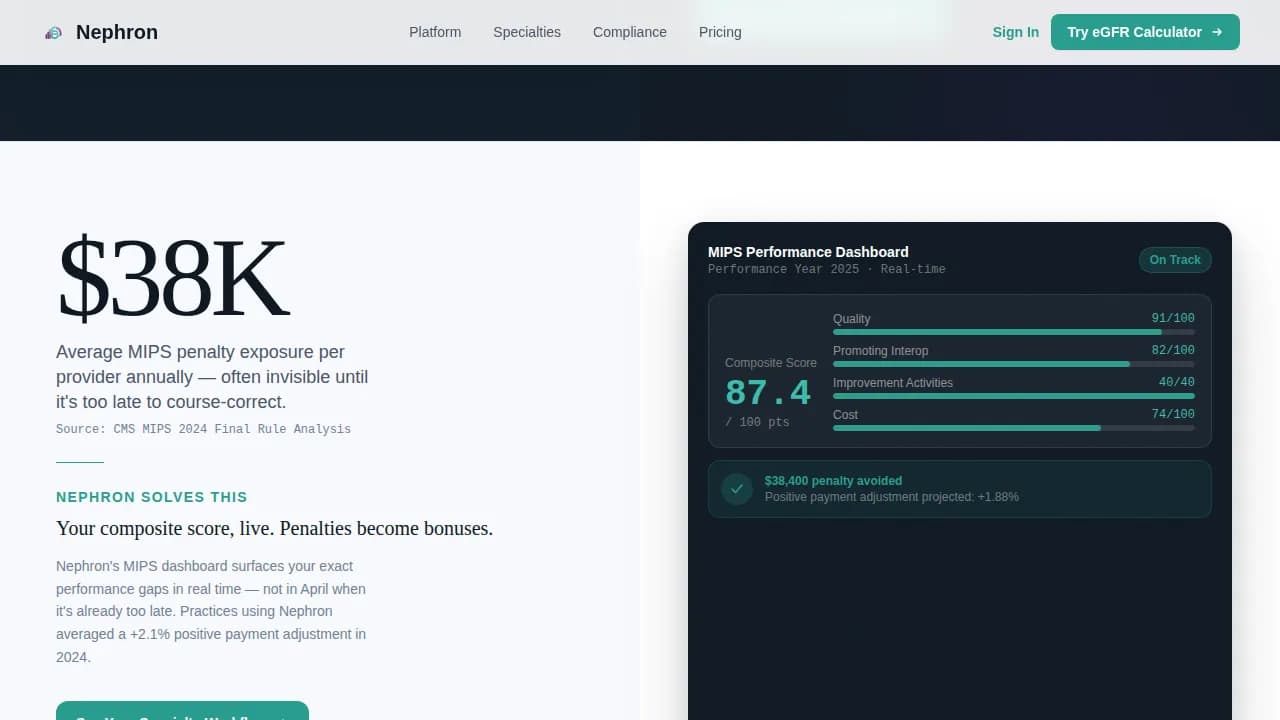Click the $38K headline figure
1280x720 pixels.
click(x=173, y=279)
